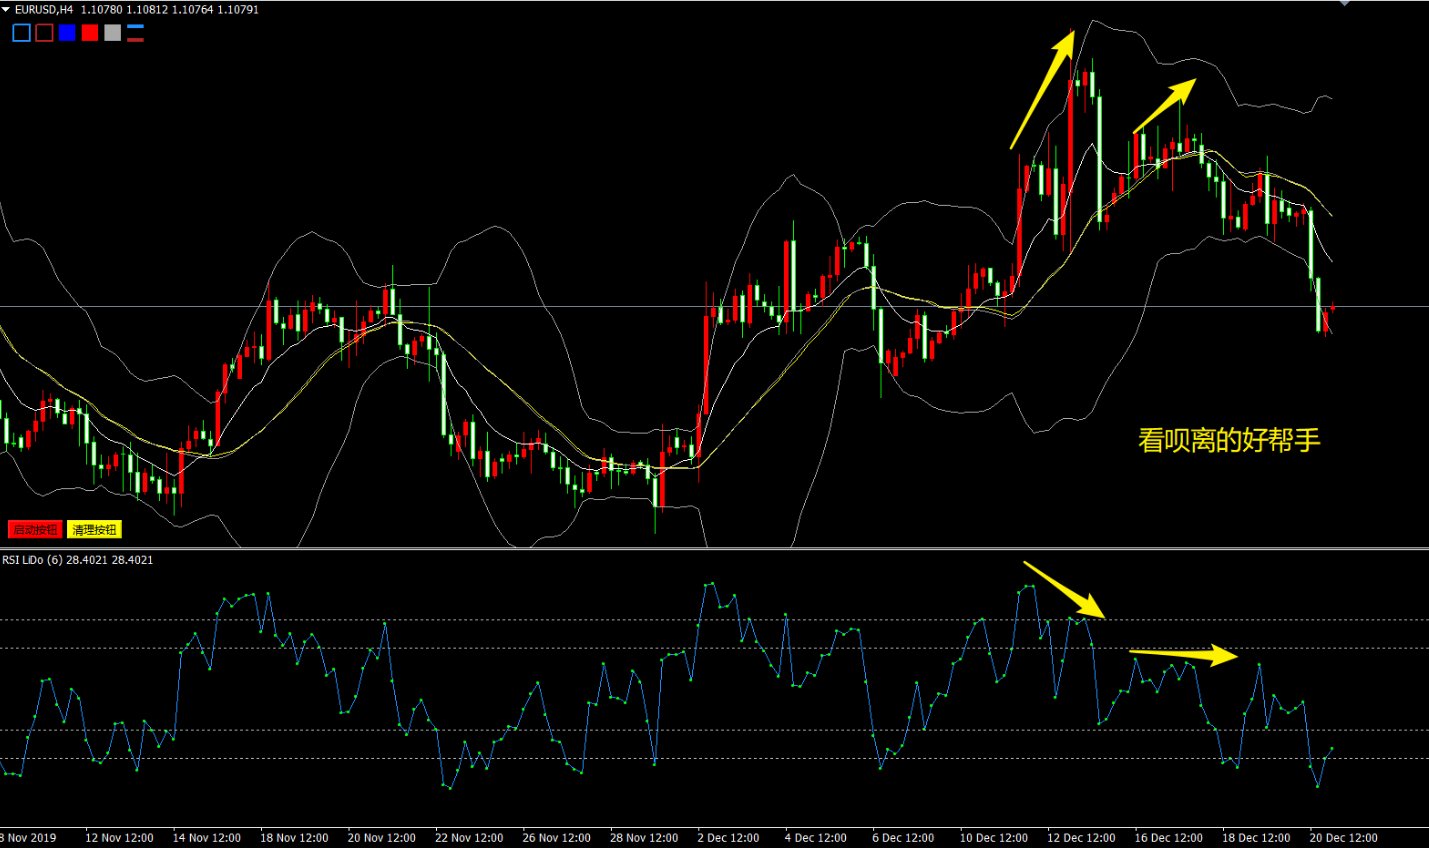The width and height of the screenshot is (1429, 848).
Task: Select the smaller yellow arrow on price chart
Action: click(x=1165, y=105)
